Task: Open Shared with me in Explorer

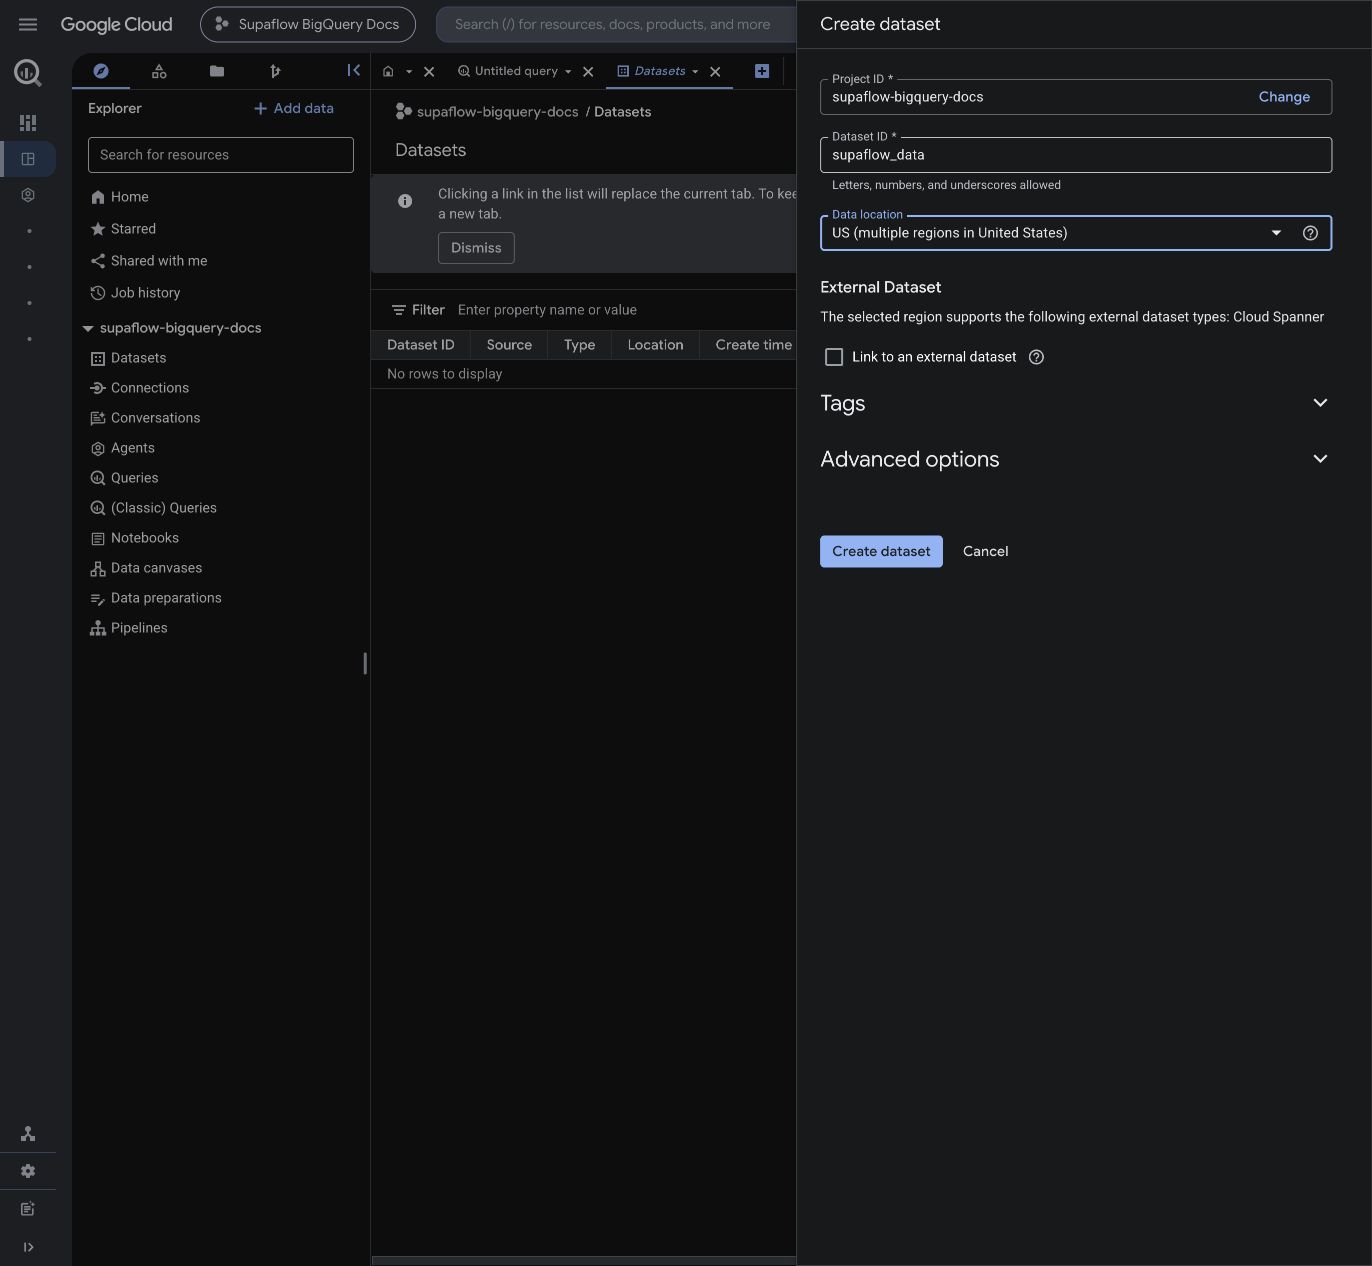Action: pos(159,261)
